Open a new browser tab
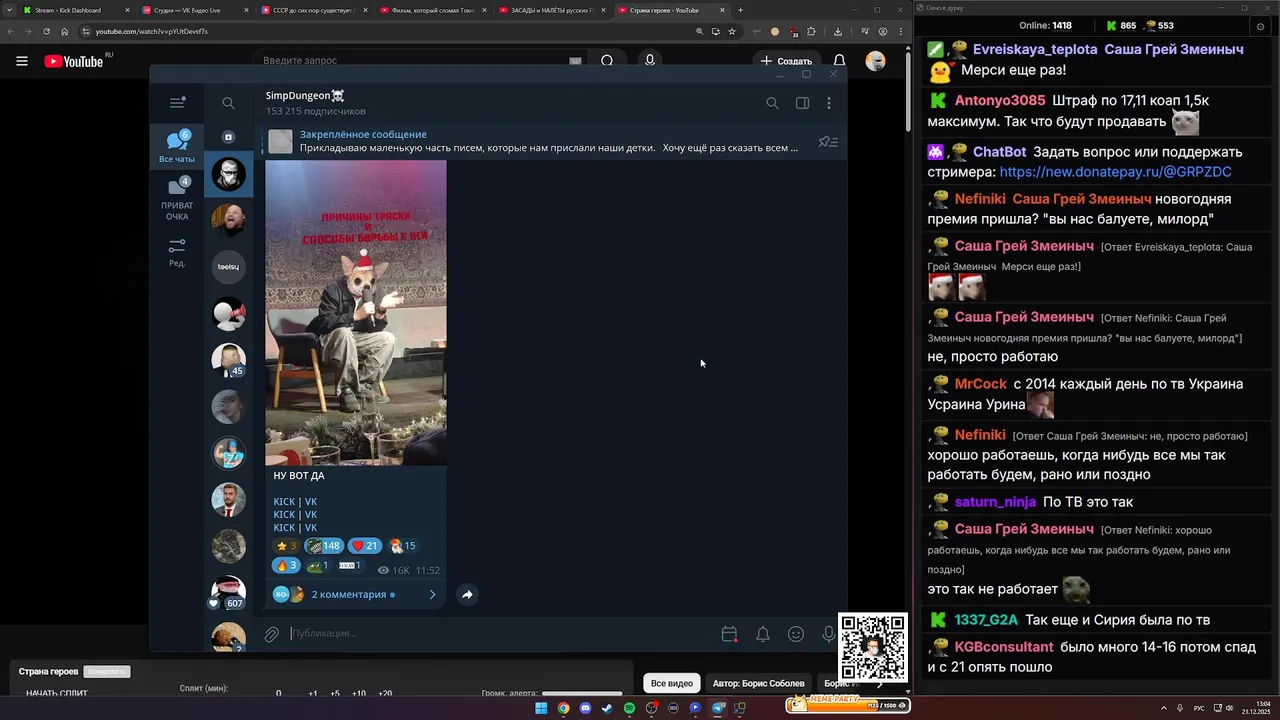Viewport: 1280px width, 720px height. tap(740, 10)
